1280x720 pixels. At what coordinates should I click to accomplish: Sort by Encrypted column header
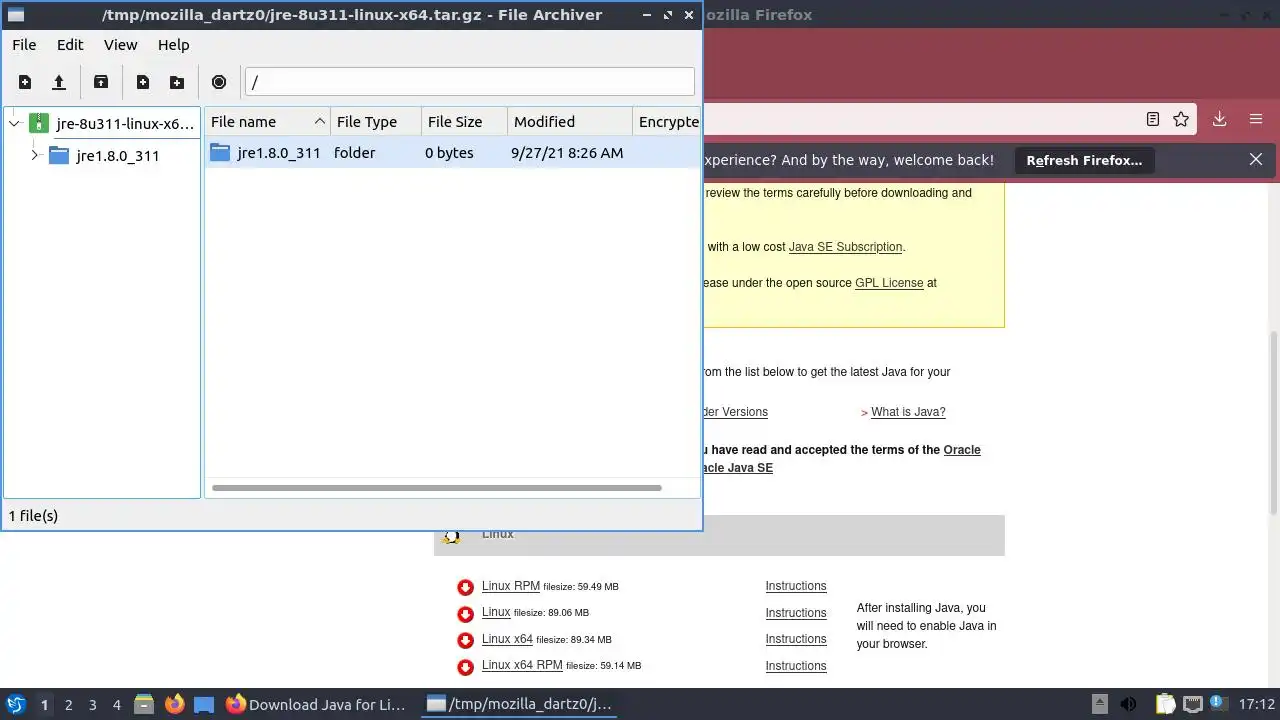pos(667,121)
